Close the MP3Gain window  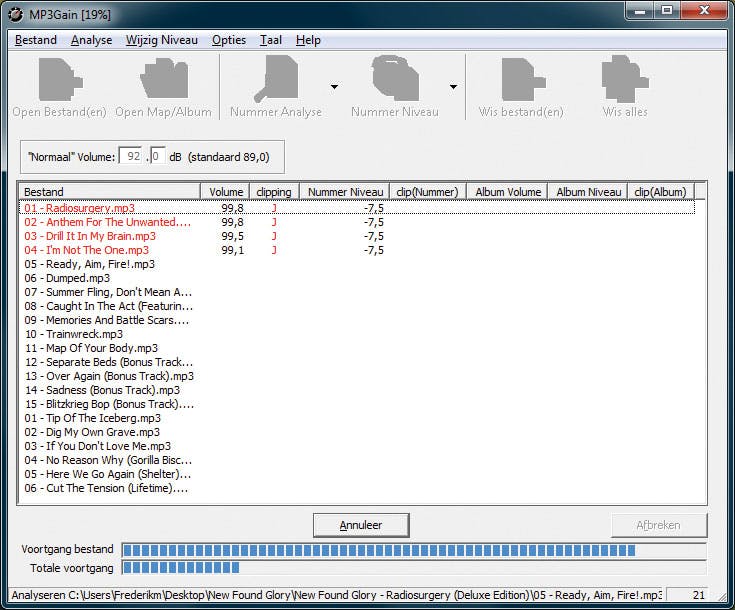[704, 11]
